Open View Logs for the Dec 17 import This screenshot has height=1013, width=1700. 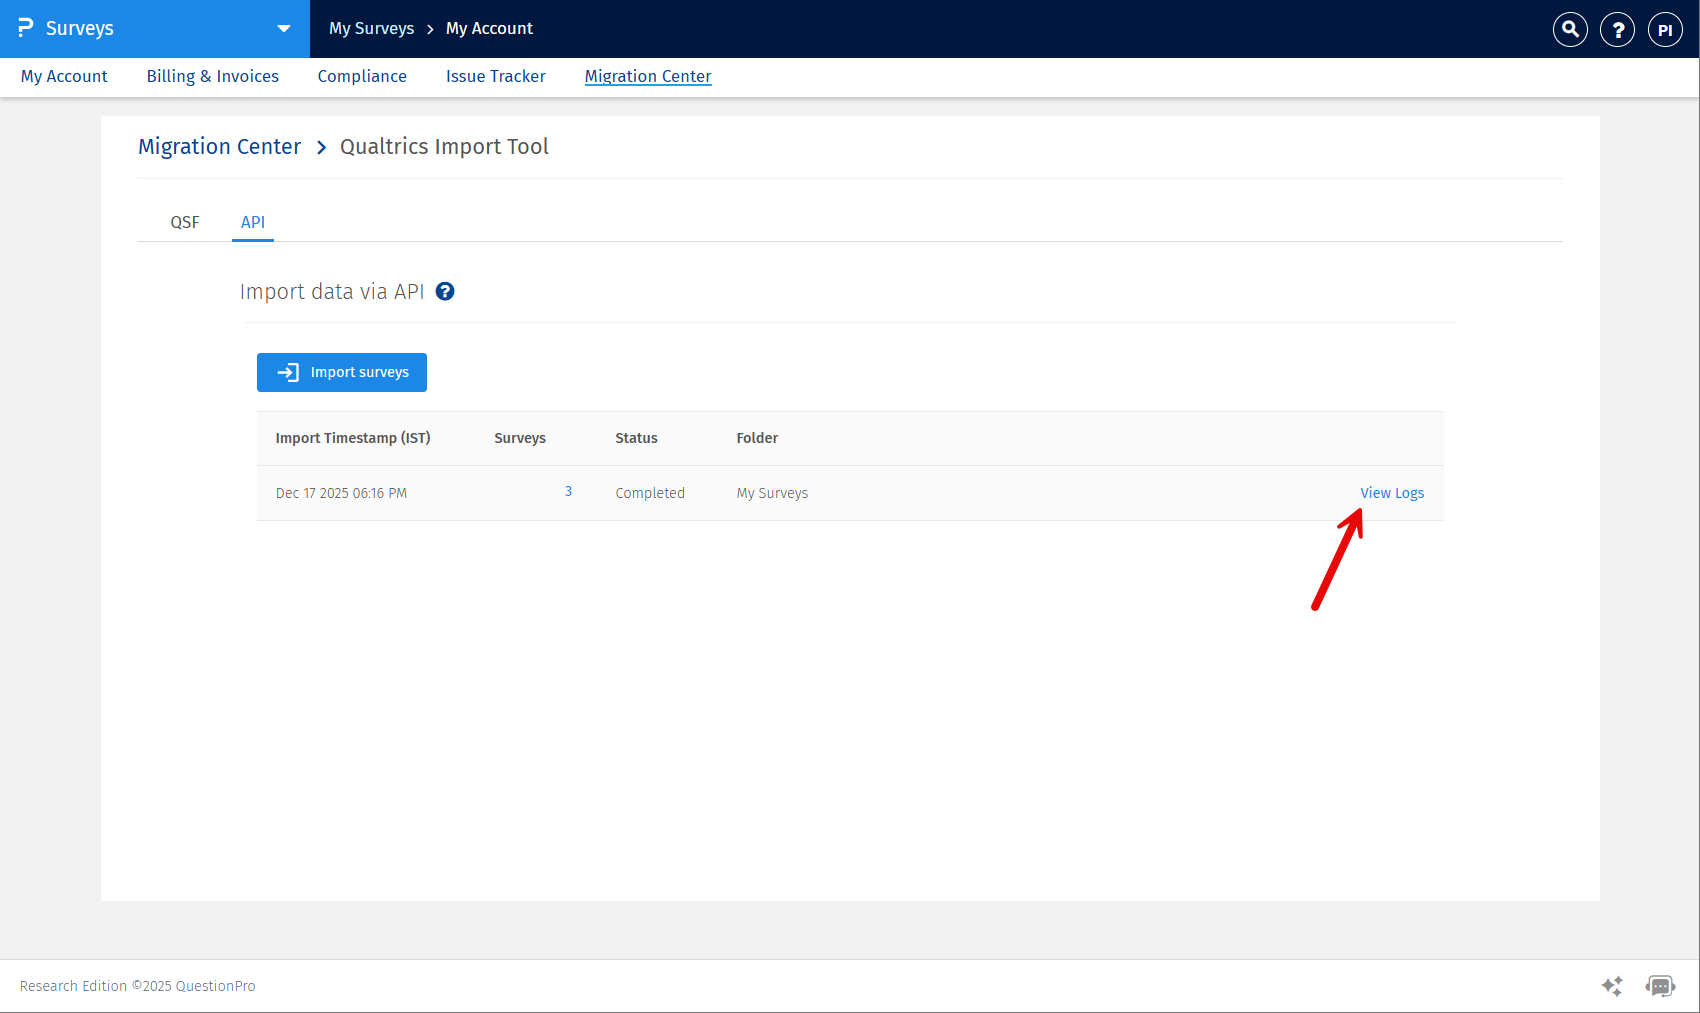tap(1392, 492)
